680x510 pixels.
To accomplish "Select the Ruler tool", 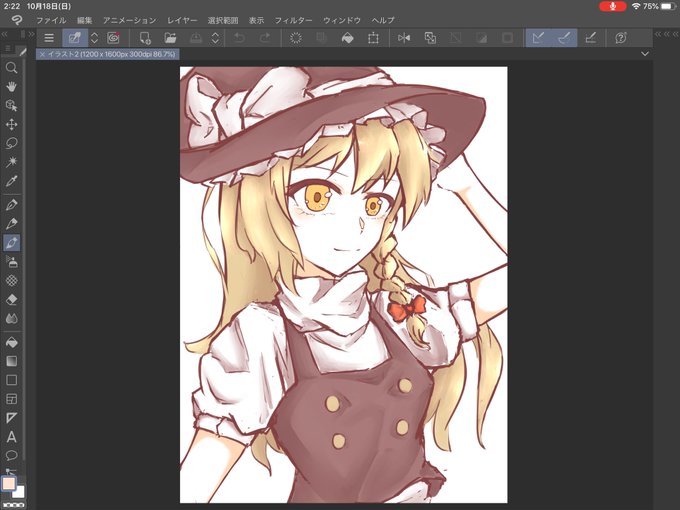I will pyautogui.click(x=11, y=418).
